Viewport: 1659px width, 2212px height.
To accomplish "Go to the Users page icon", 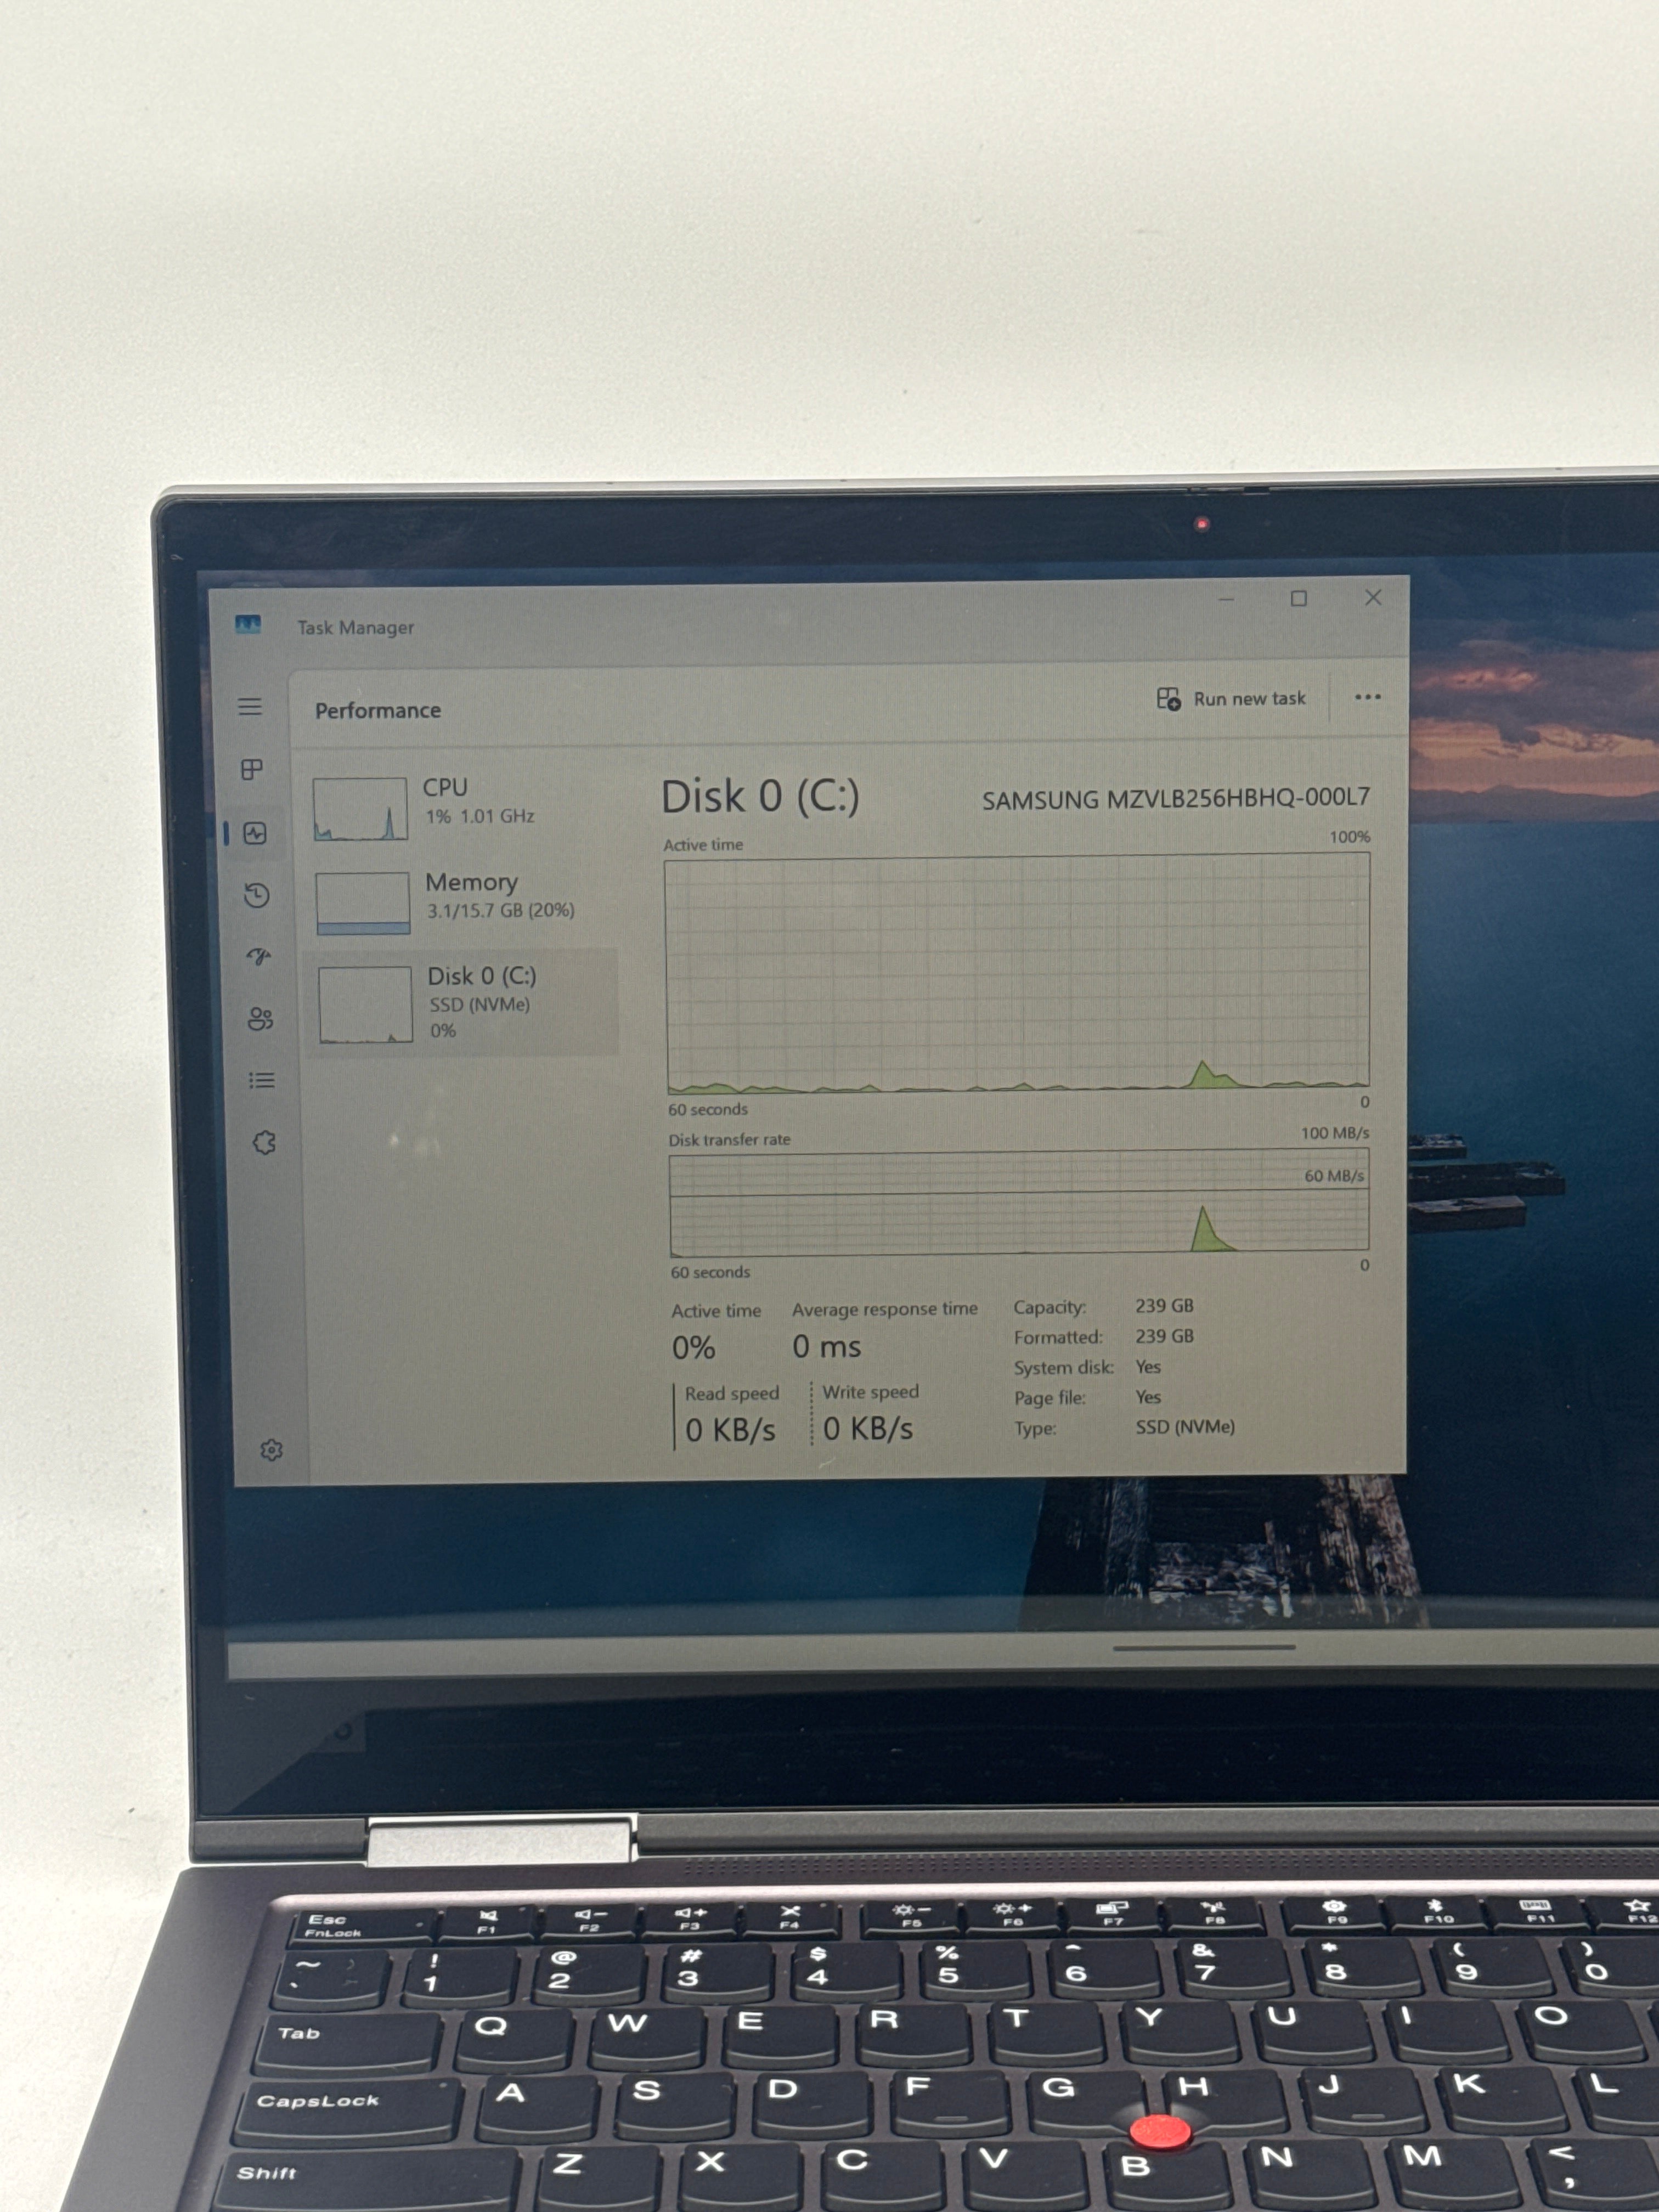I will point(260,1019).
